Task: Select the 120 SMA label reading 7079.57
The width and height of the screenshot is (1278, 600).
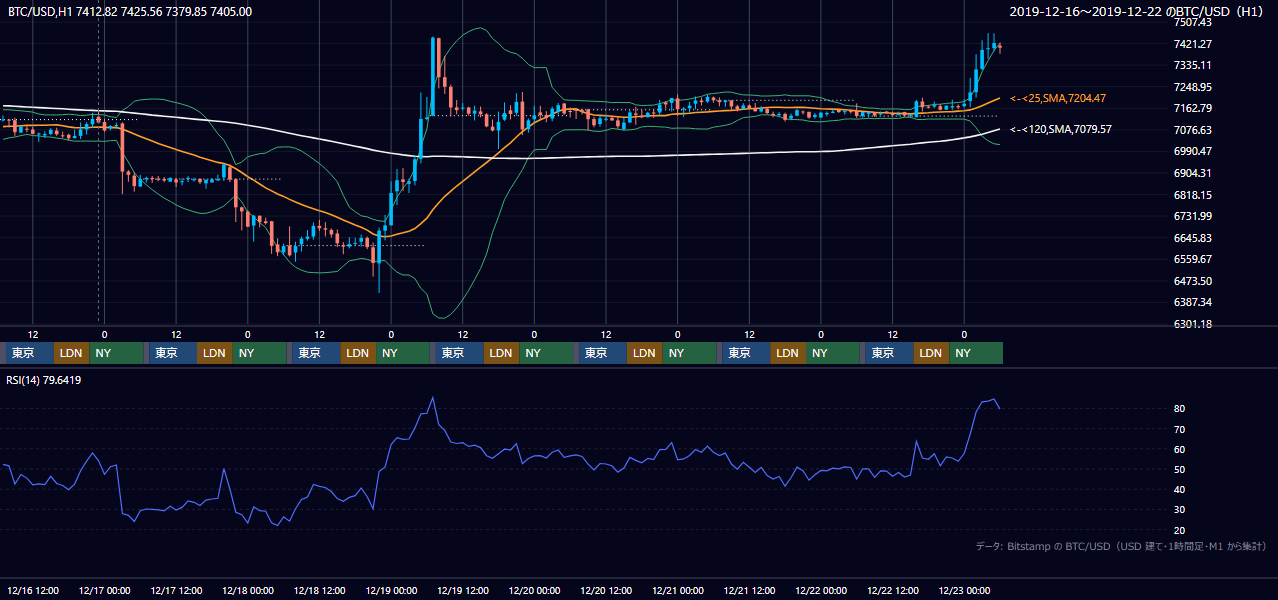Action: 1061,129
